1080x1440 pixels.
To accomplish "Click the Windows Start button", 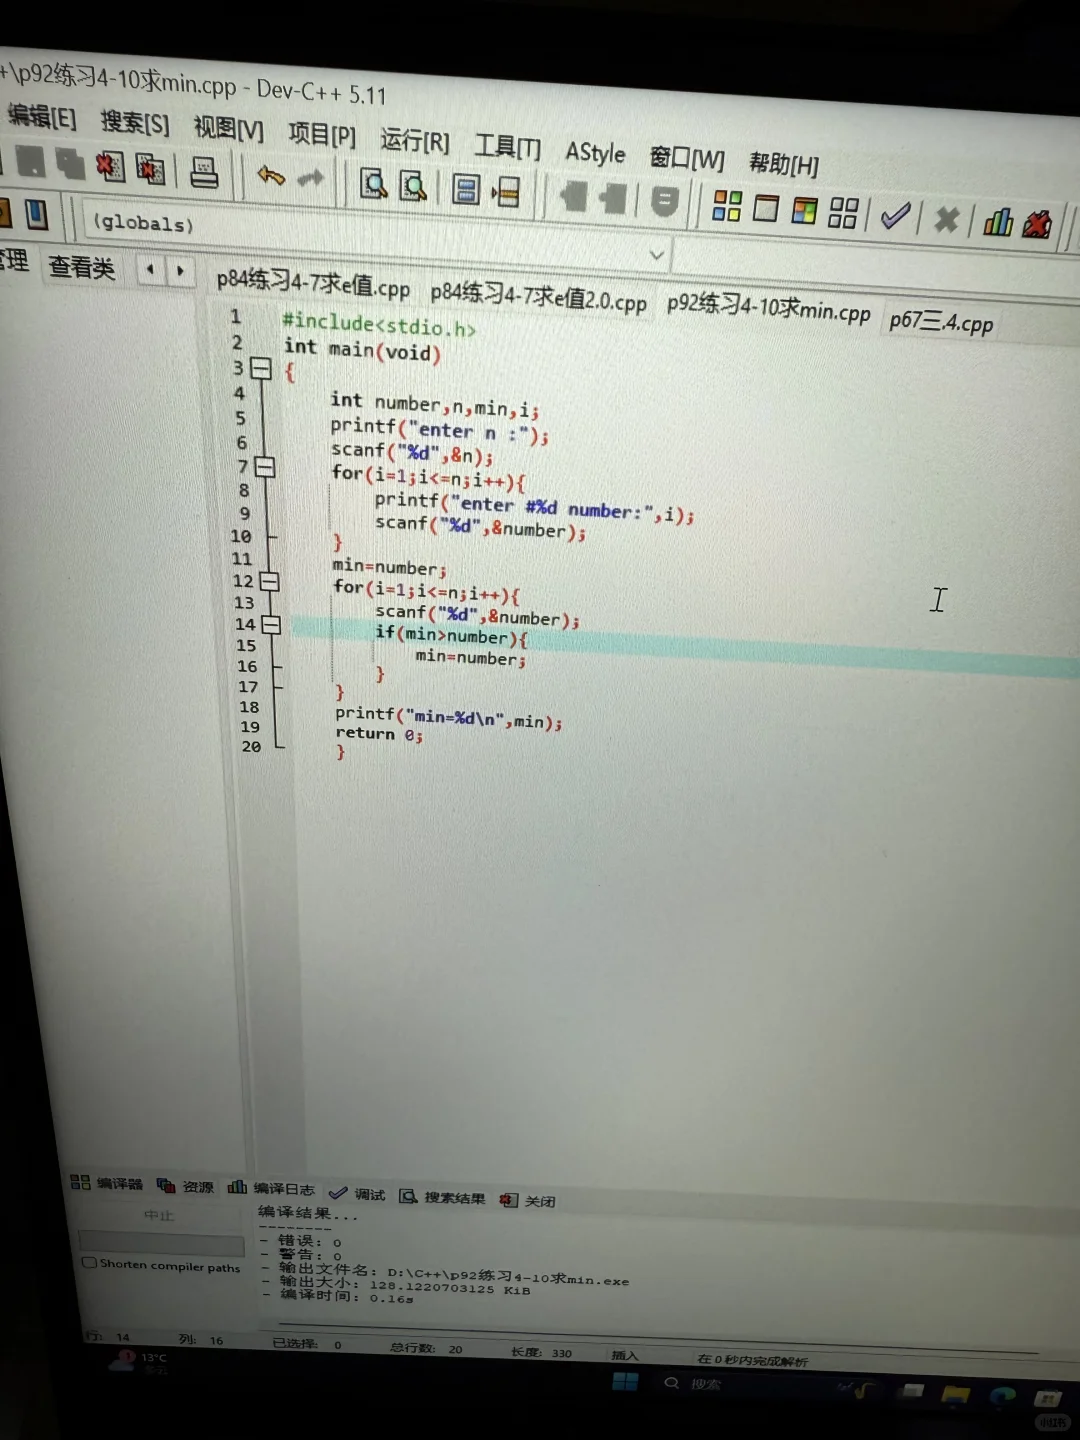I will click(625, 1381).
